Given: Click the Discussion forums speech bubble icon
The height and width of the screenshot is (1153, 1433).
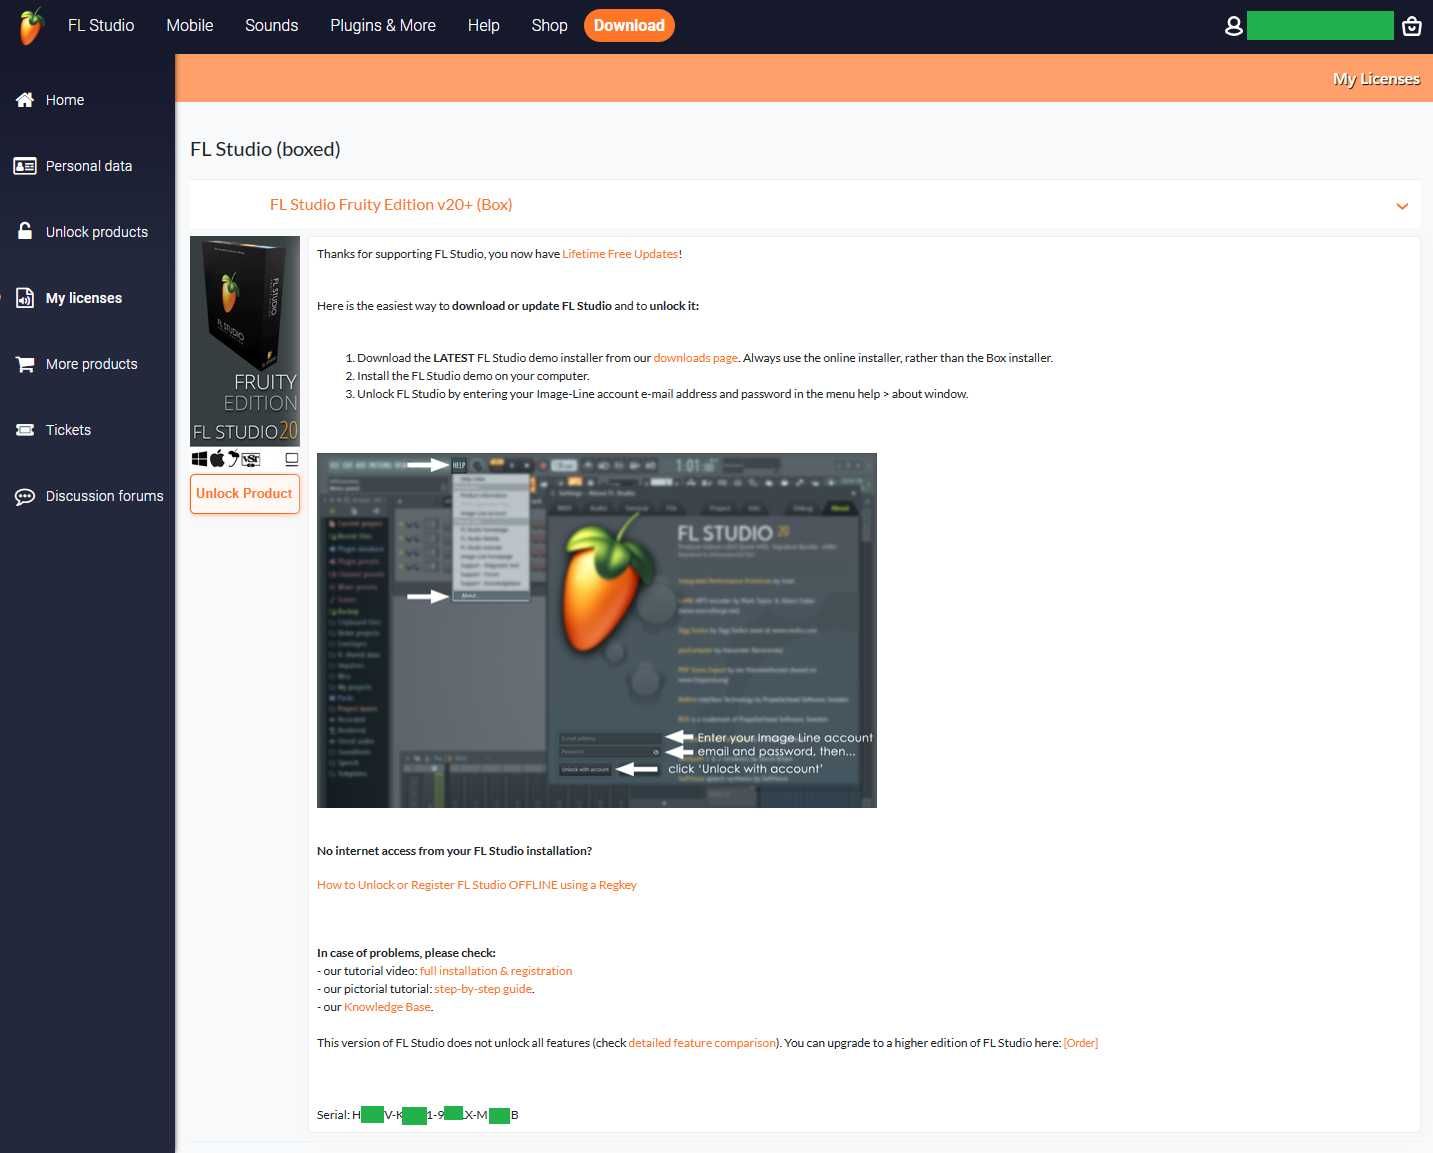Looking at the screenshot, I should [25, 496].
